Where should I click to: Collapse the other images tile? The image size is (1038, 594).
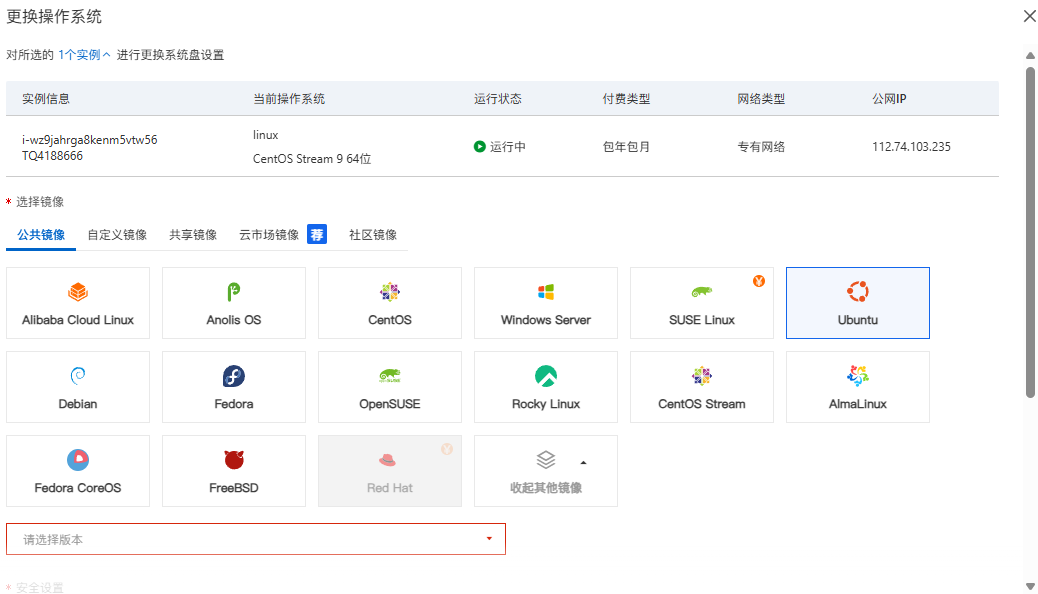click(x=546, y=471)
